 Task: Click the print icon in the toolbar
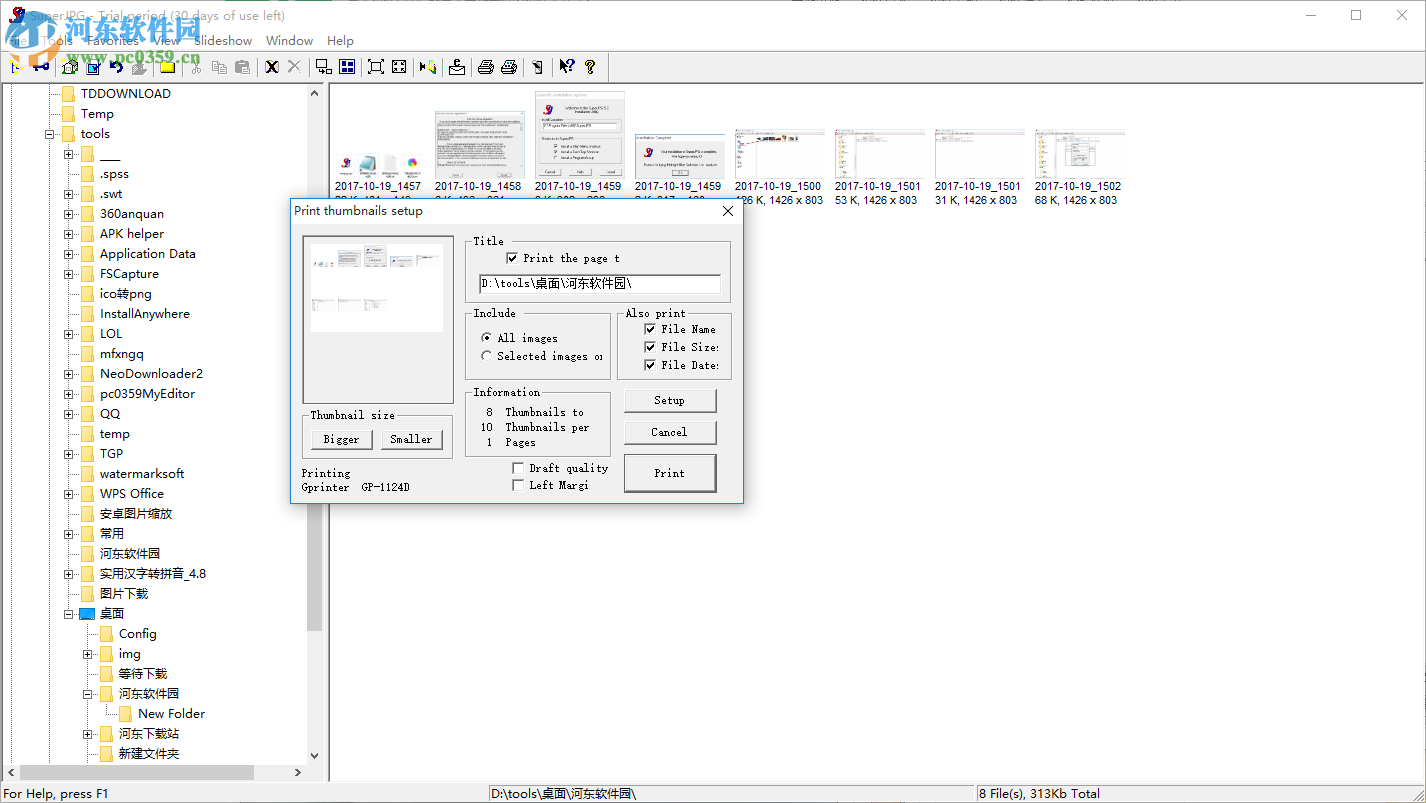point(485,67)
